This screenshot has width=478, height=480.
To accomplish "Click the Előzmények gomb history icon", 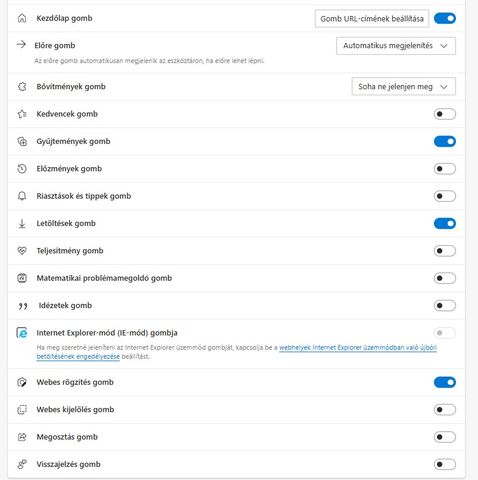I will tap(22, 169).
